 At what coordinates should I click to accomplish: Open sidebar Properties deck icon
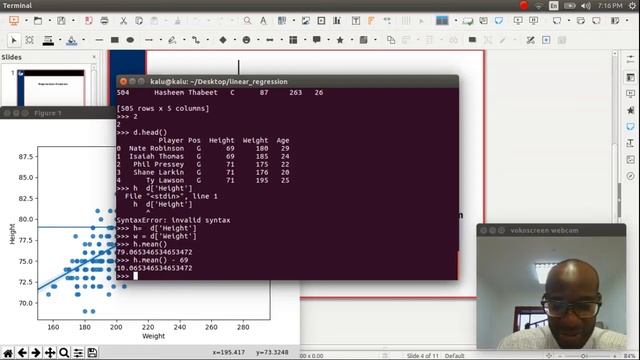pyautogui.click(x=630, y=77)
